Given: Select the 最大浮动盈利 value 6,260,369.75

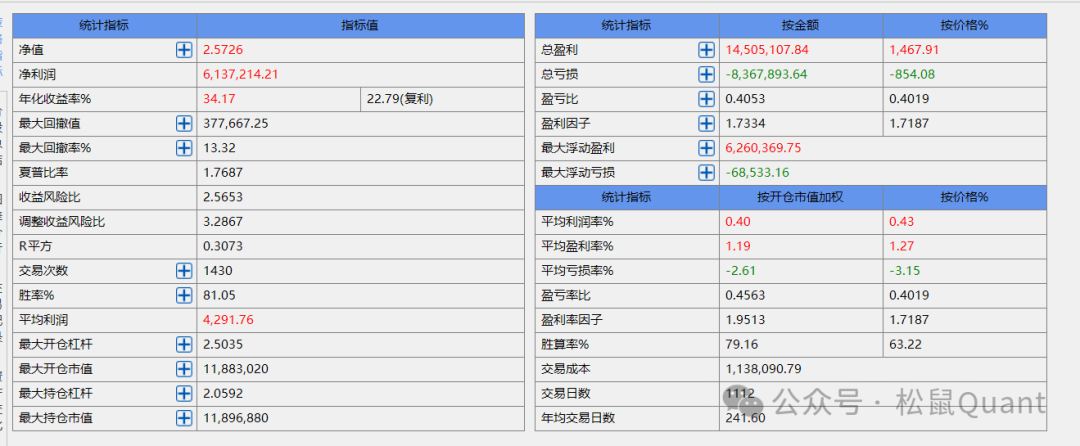Looking at the screenshot, I should click(x=762, y=148).
